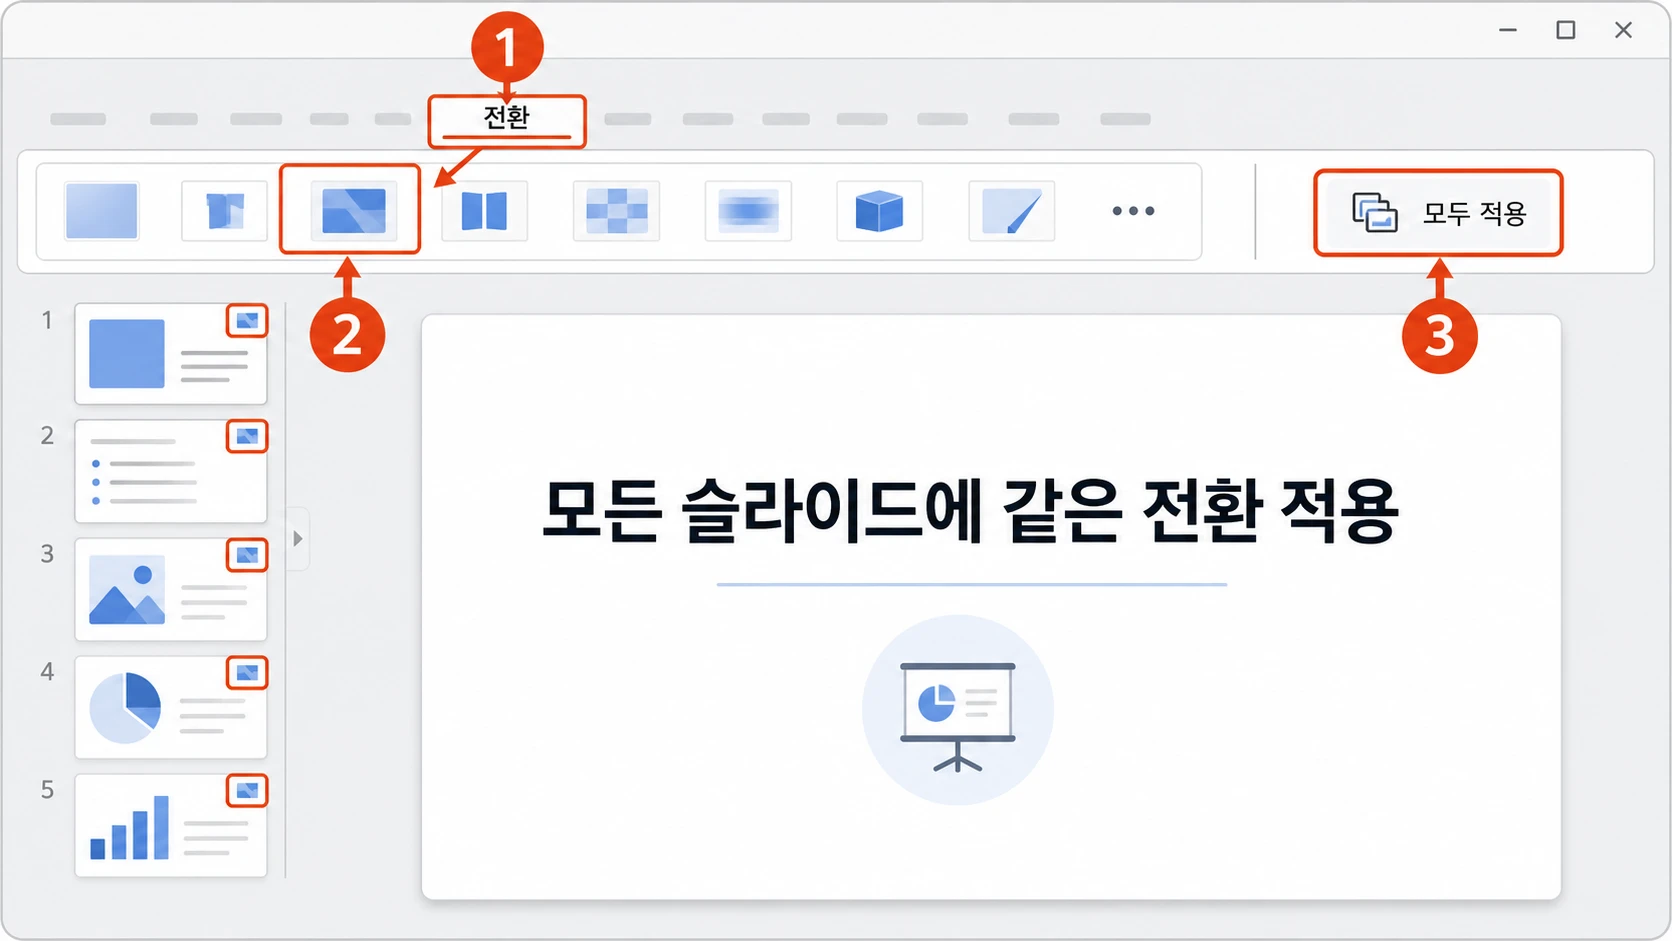The width and height of the screenshot is (1672, 941).
Task: Choose the second transition effect with folded page
Action: coord(224,211)
